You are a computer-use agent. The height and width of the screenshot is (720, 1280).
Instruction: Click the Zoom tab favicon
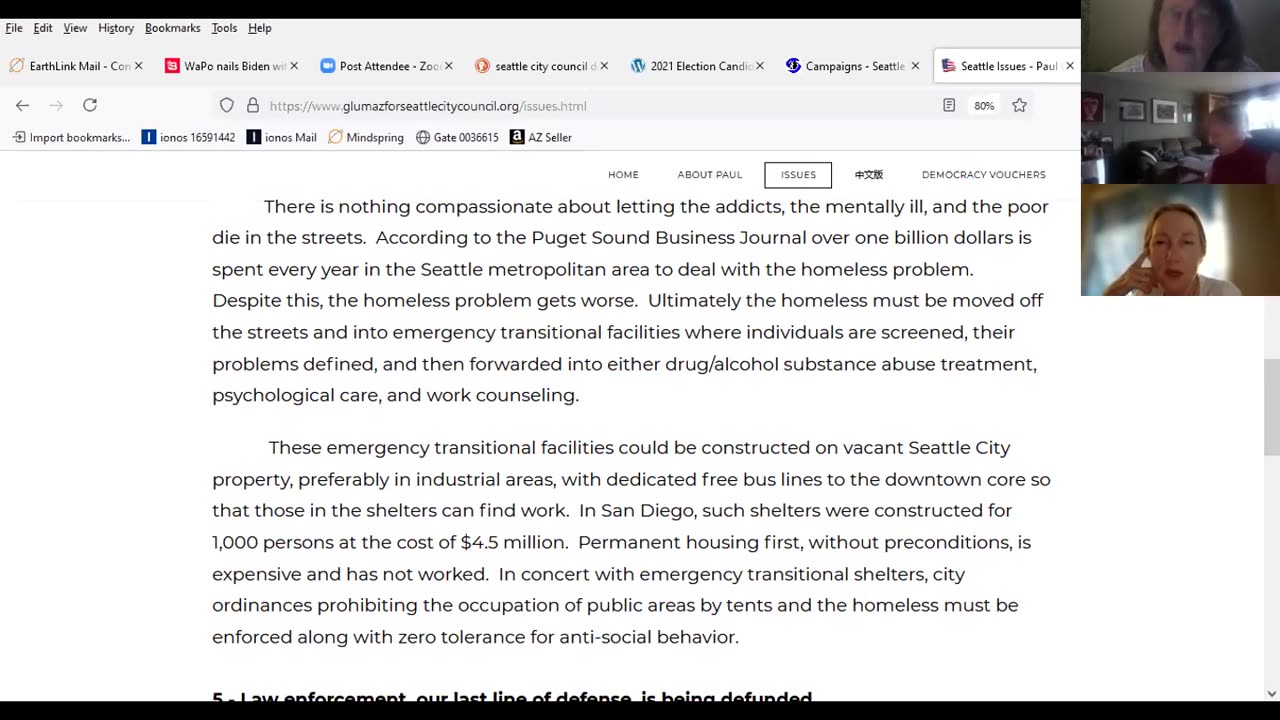pyautogui.click(x=327, y=66)
